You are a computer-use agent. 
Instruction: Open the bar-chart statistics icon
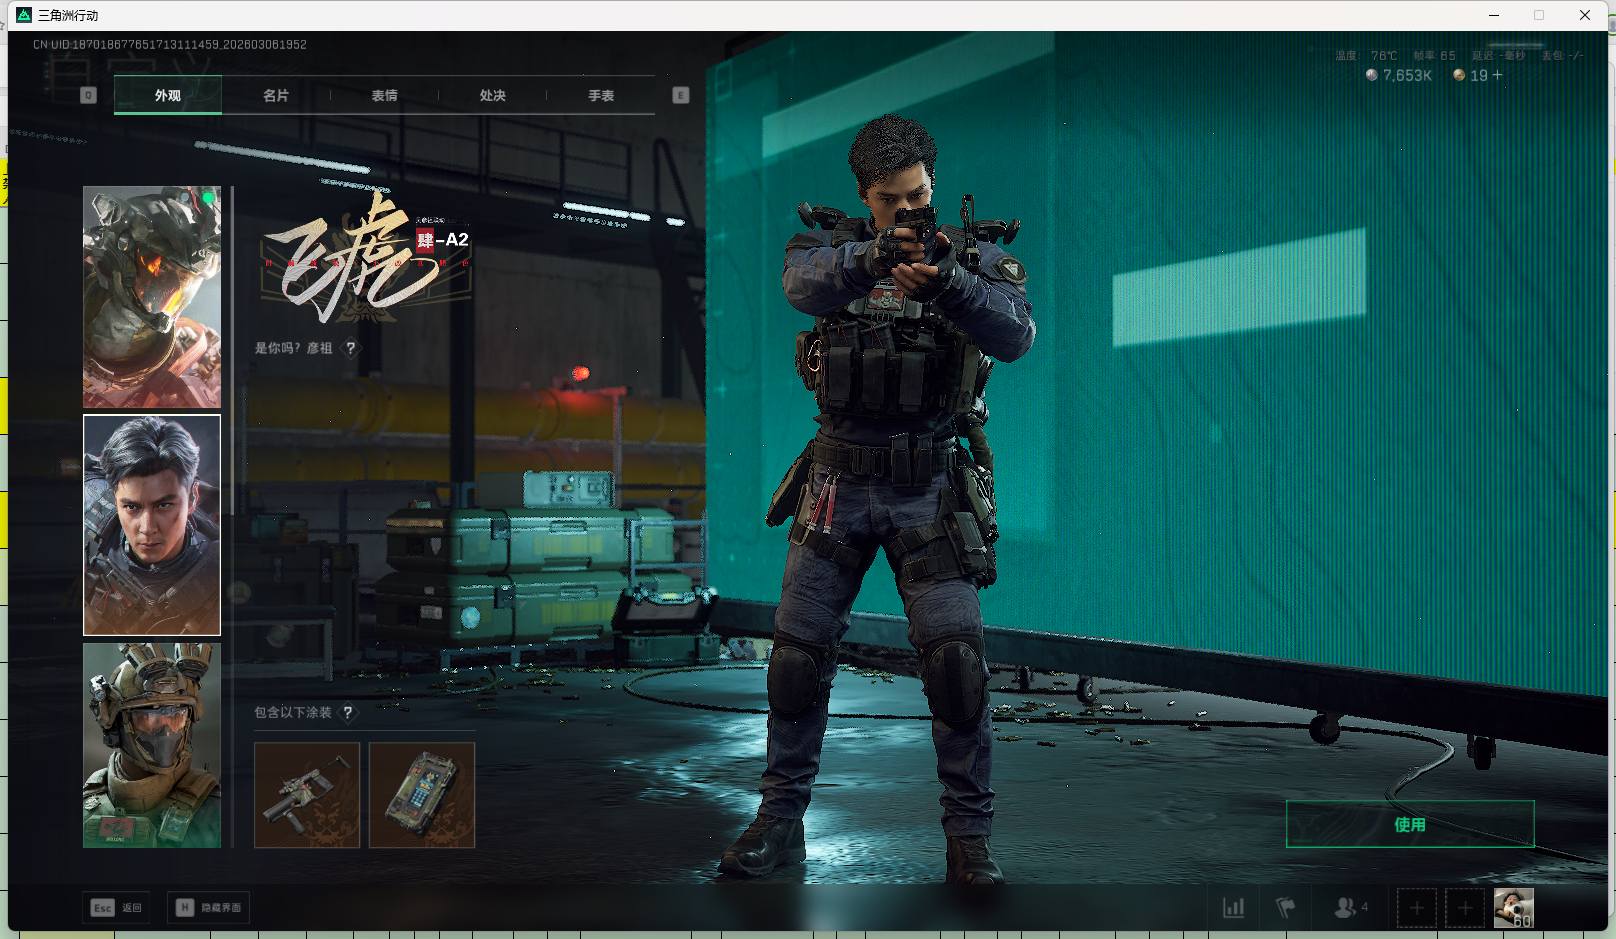pos(1234,908)
